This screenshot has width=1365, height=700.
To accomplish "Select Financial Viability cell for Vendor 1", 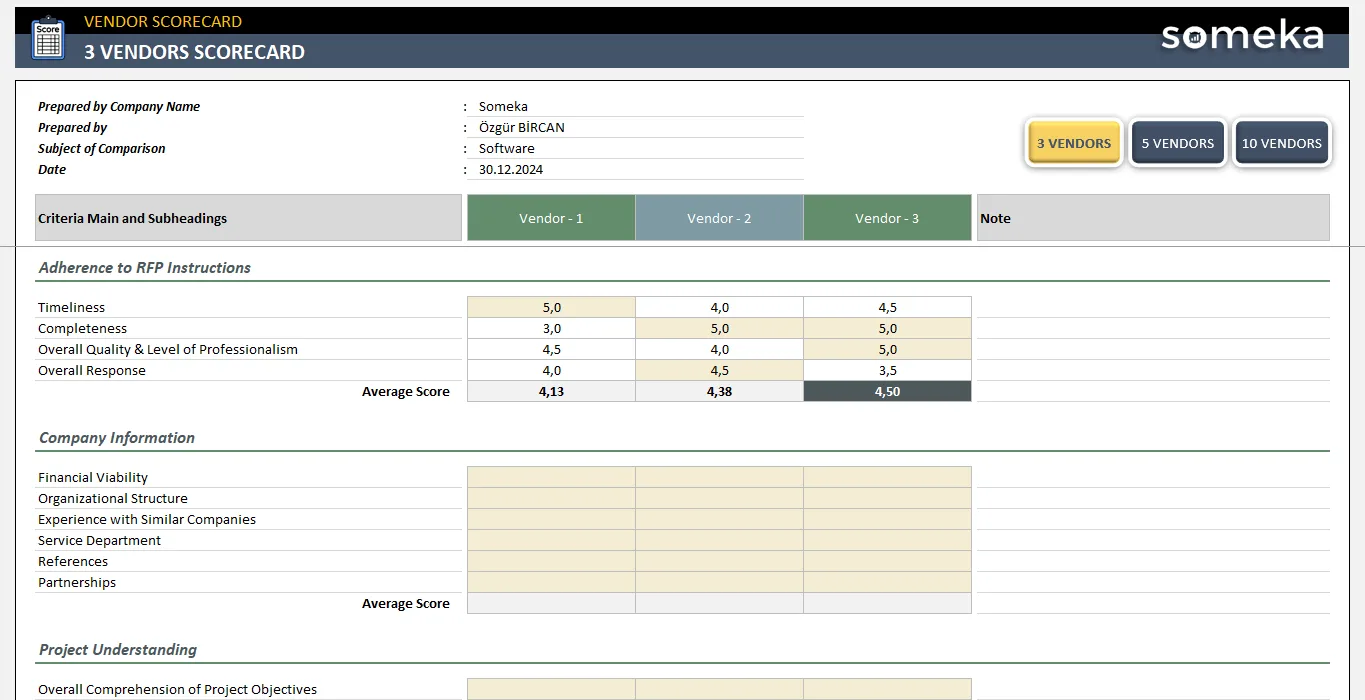I will click(551, 477).
